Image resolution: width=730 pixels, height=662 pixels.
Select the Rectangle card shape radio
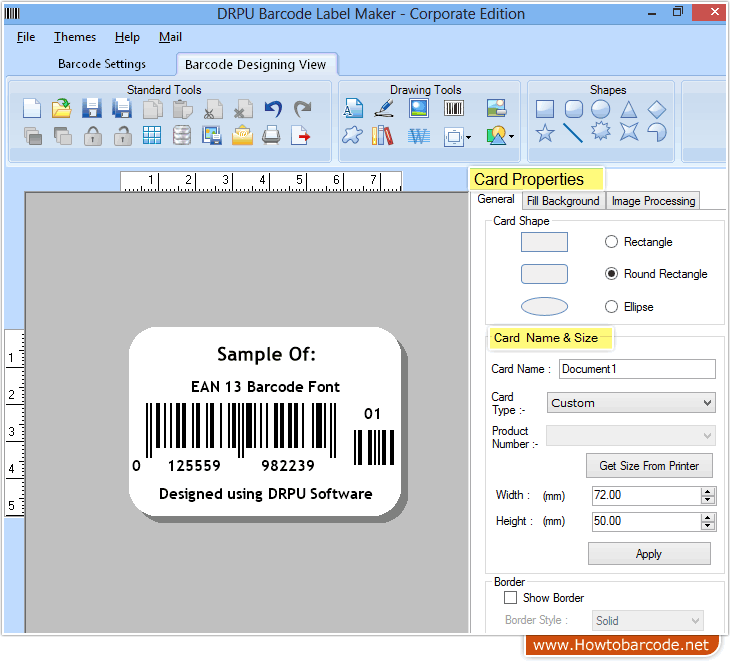point(611,242)
